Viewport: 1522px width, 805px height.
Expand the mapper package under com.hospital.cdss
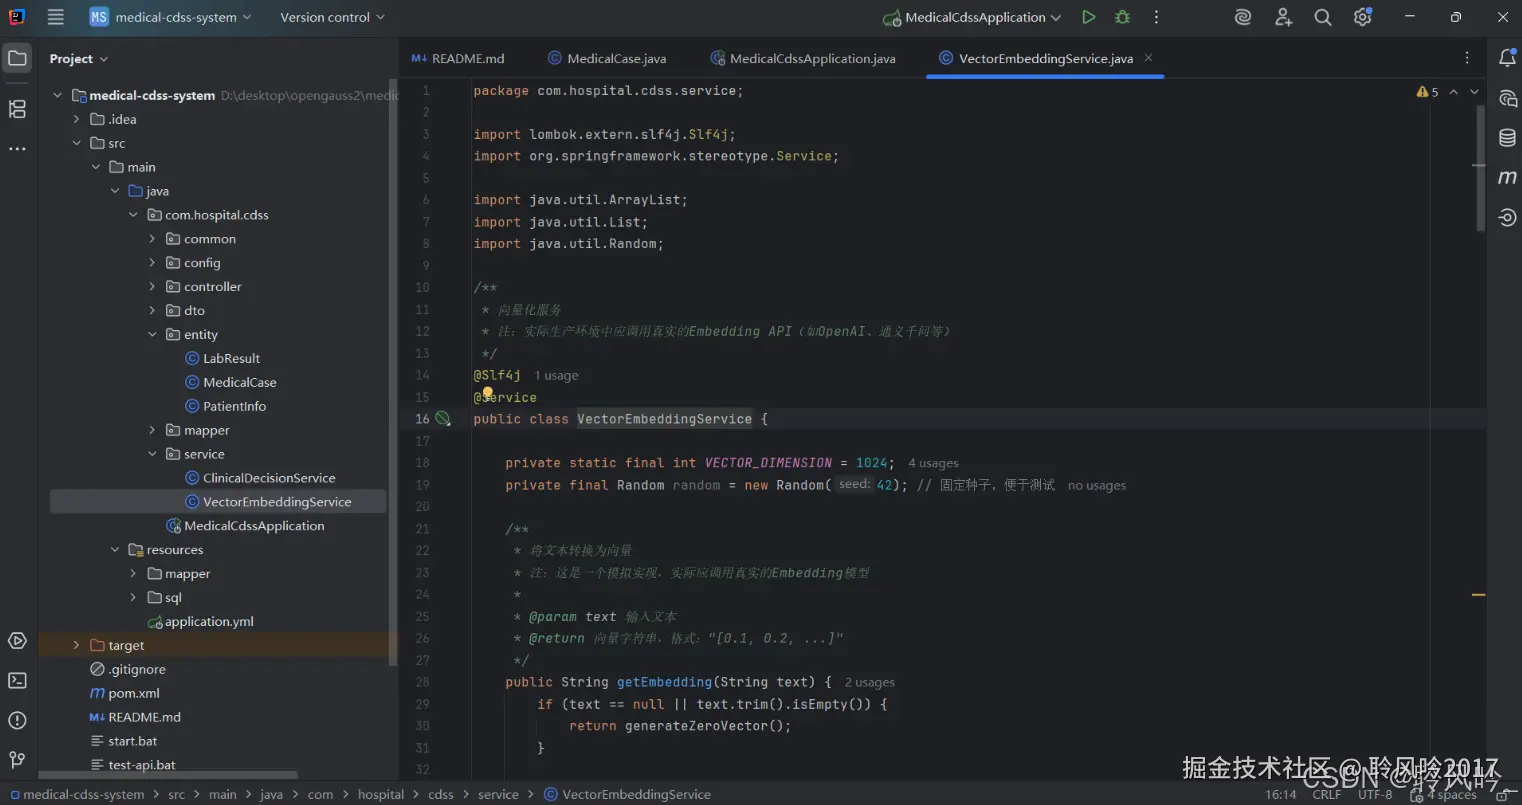pos(152,430)
